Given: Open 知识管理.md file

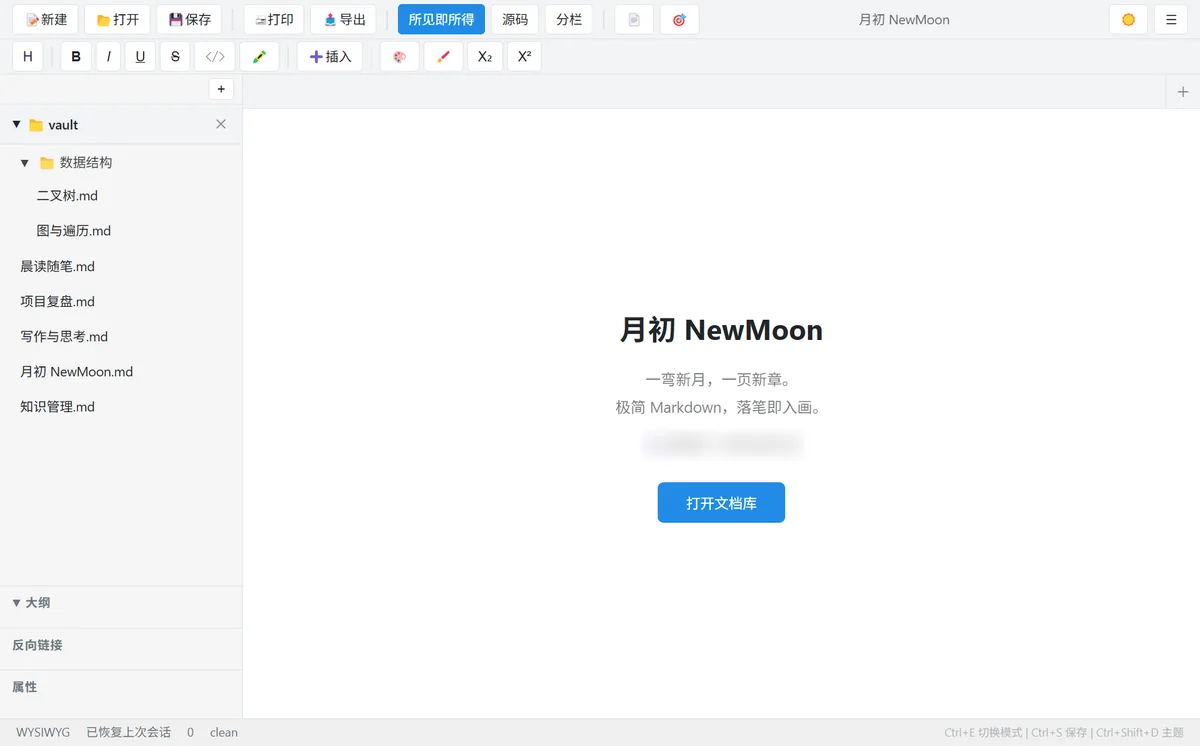Looking at the screenshot, I should (x=57, y=407).
